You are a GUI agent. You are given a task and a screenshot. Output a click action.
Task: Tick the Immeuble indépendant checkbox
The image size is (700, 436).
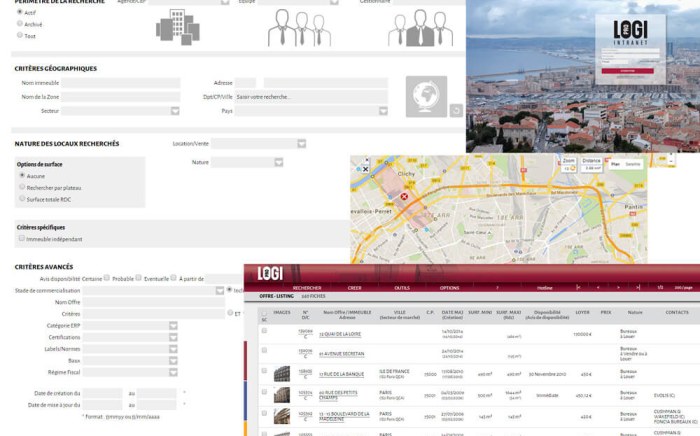[x=21, y=238]
